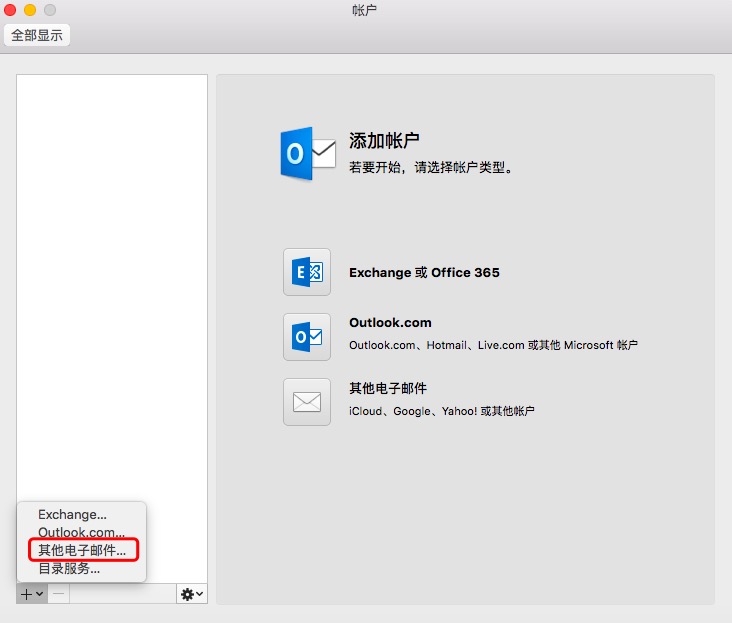
Task: Click the 添加帐户 title text
Action: point(383,140)
